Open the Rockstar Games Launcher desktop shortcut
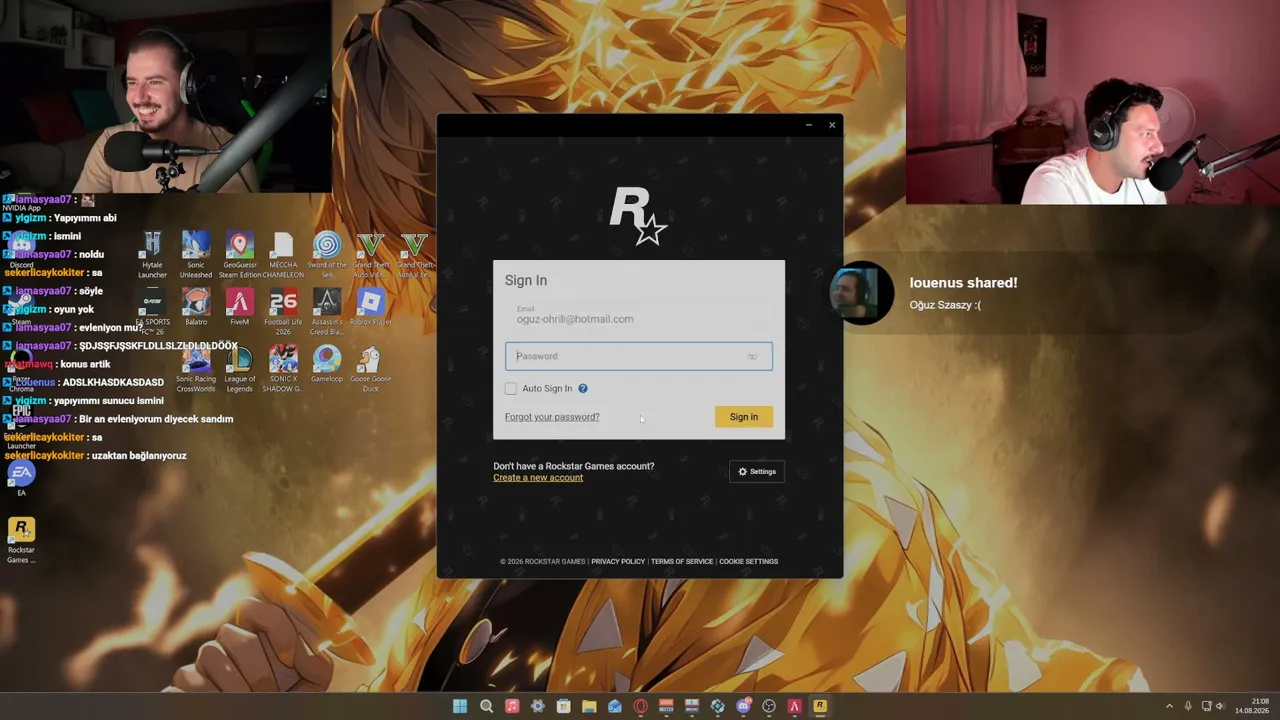Image resolution: width=1280 pixels, height=720 pixels. (x=21, y=540)
